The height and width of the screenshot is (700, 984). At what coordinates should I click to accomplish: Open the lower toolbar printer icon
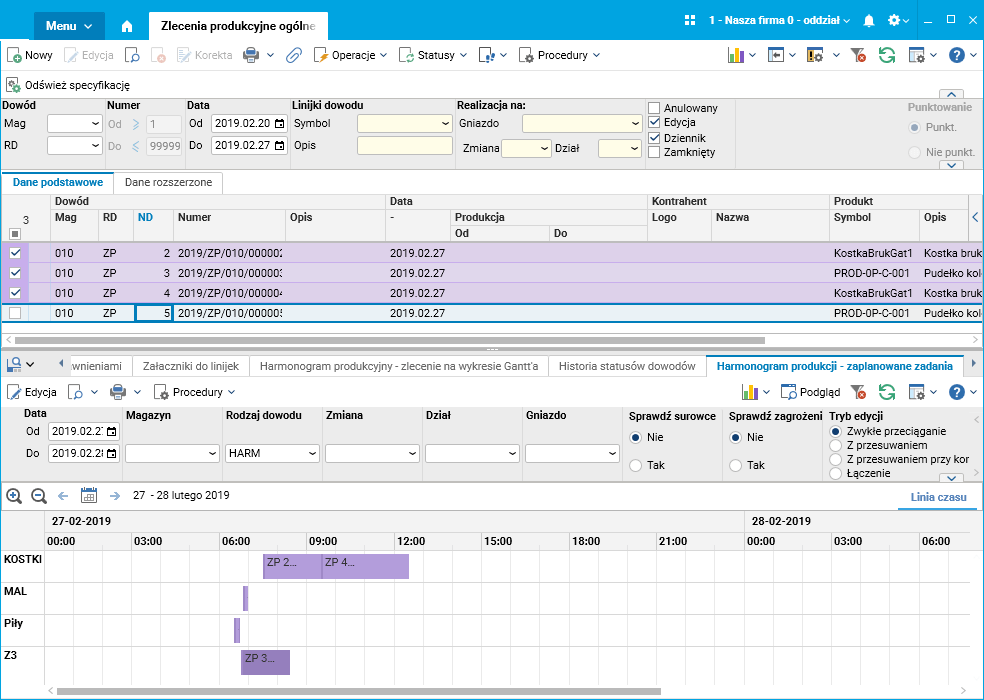click(x=118, y=392)
